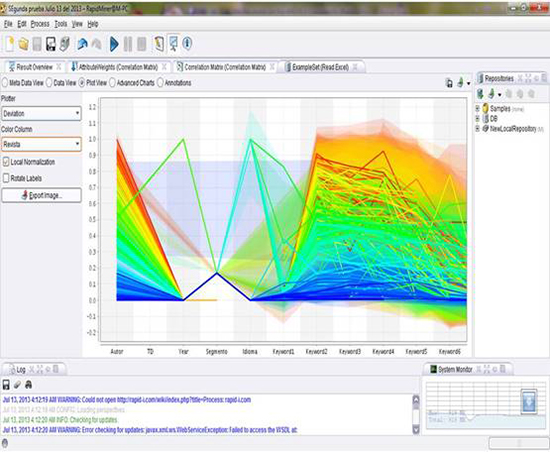This screenshot has height=452, width=550.
Task: Expand the Samples repository tree node
Action: (x=477, y=109)
